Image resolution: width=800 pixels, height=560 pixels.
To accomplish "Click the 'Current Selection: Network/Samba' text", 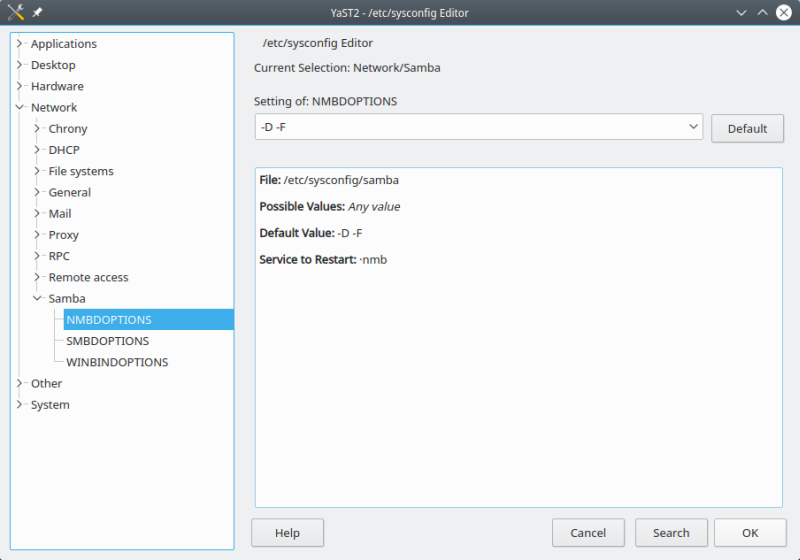I will [347, 68].
